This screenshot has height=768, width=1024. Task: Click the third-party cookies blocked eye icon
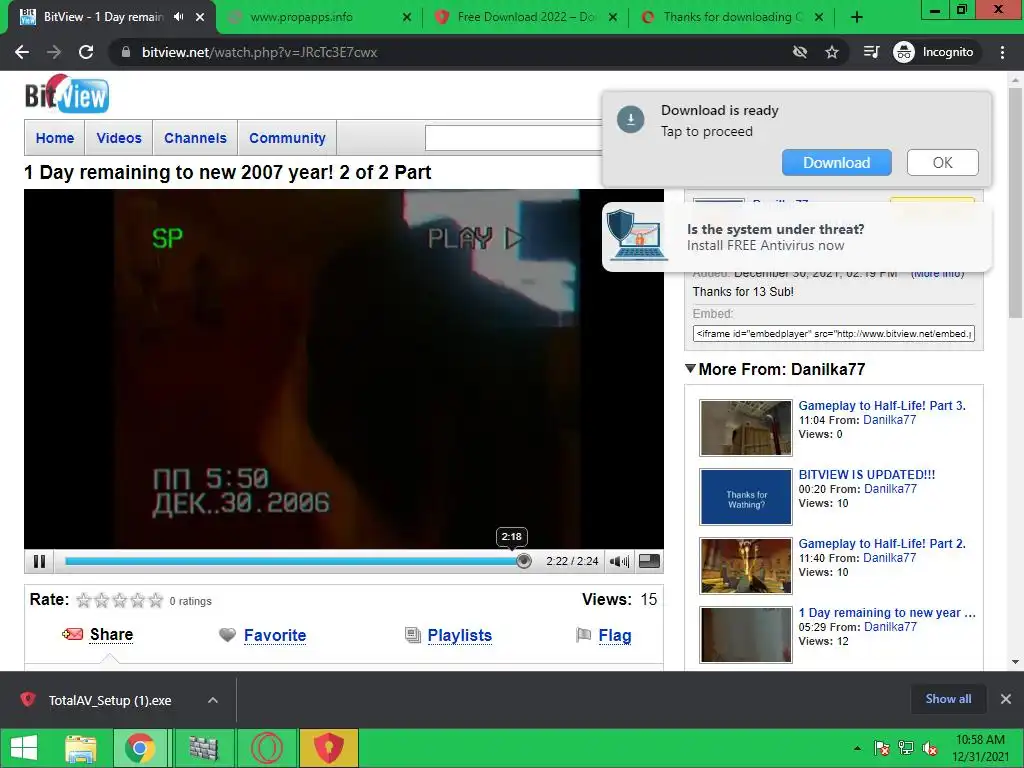(799, 52)
